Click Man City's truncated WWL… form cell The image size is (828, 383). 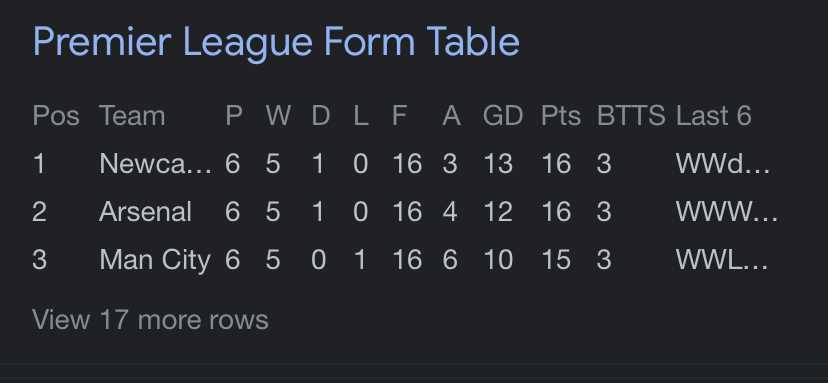722,260
